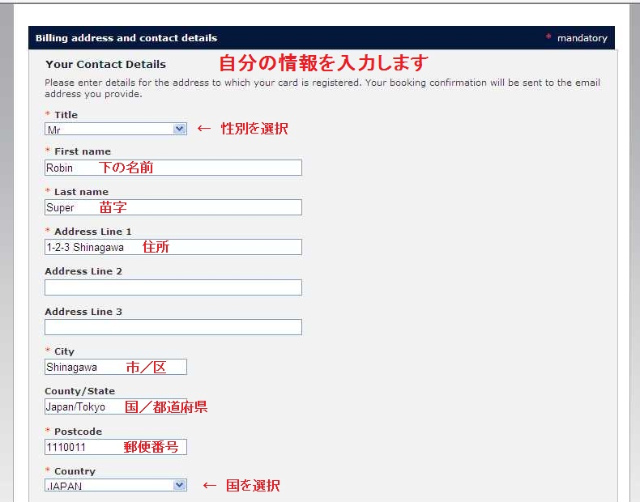
Task: Focus the County/State field with Japan/Tokyo
Action: tap(115, 407)
